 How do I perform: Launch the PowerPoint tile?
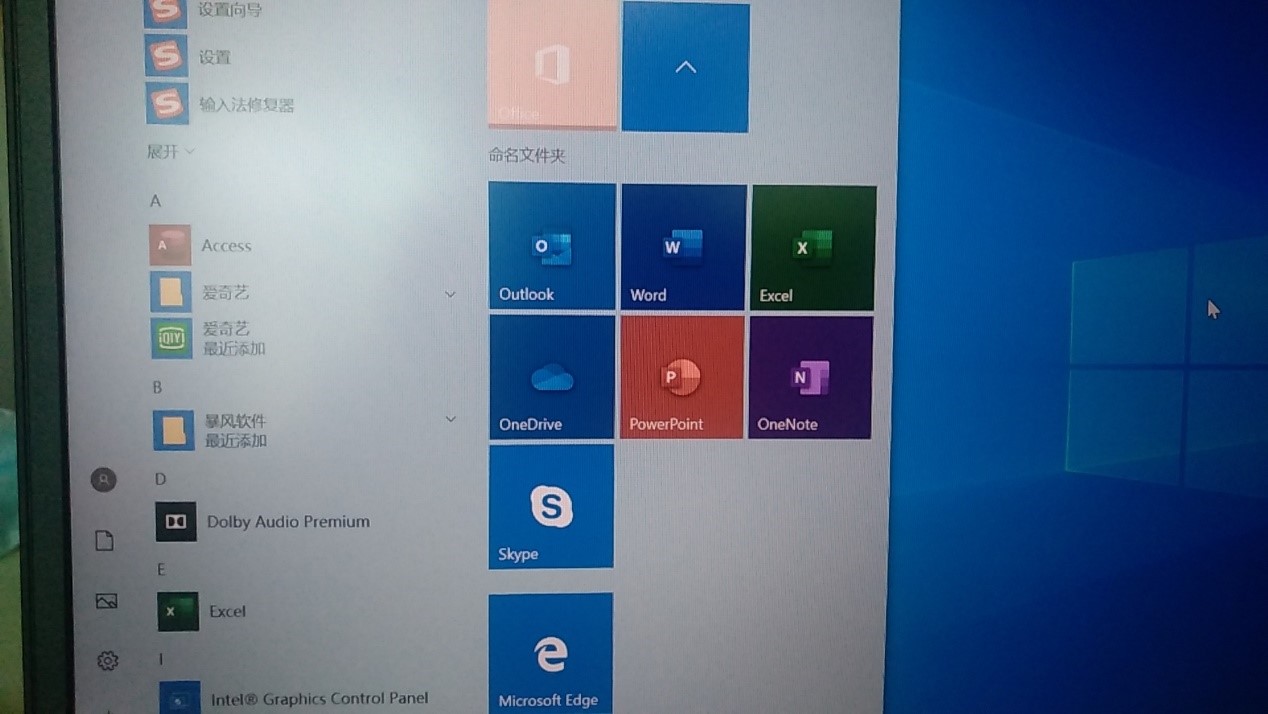click(682, 377)
